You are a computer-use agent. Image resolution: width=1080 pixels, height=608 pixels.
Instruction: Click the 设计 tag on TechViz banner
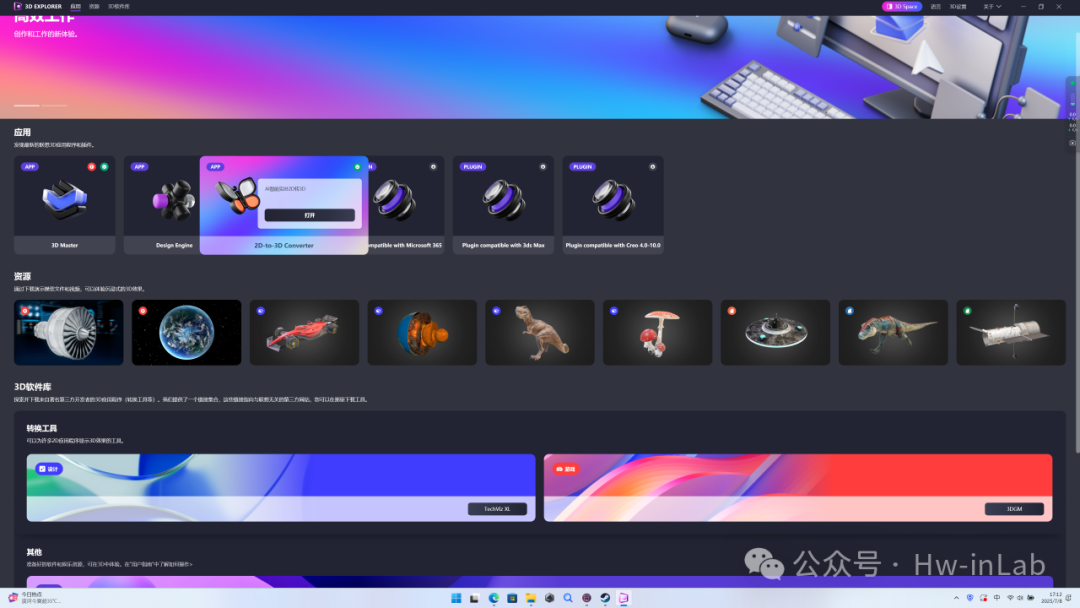pyautogui.click(x=49, y=469)
